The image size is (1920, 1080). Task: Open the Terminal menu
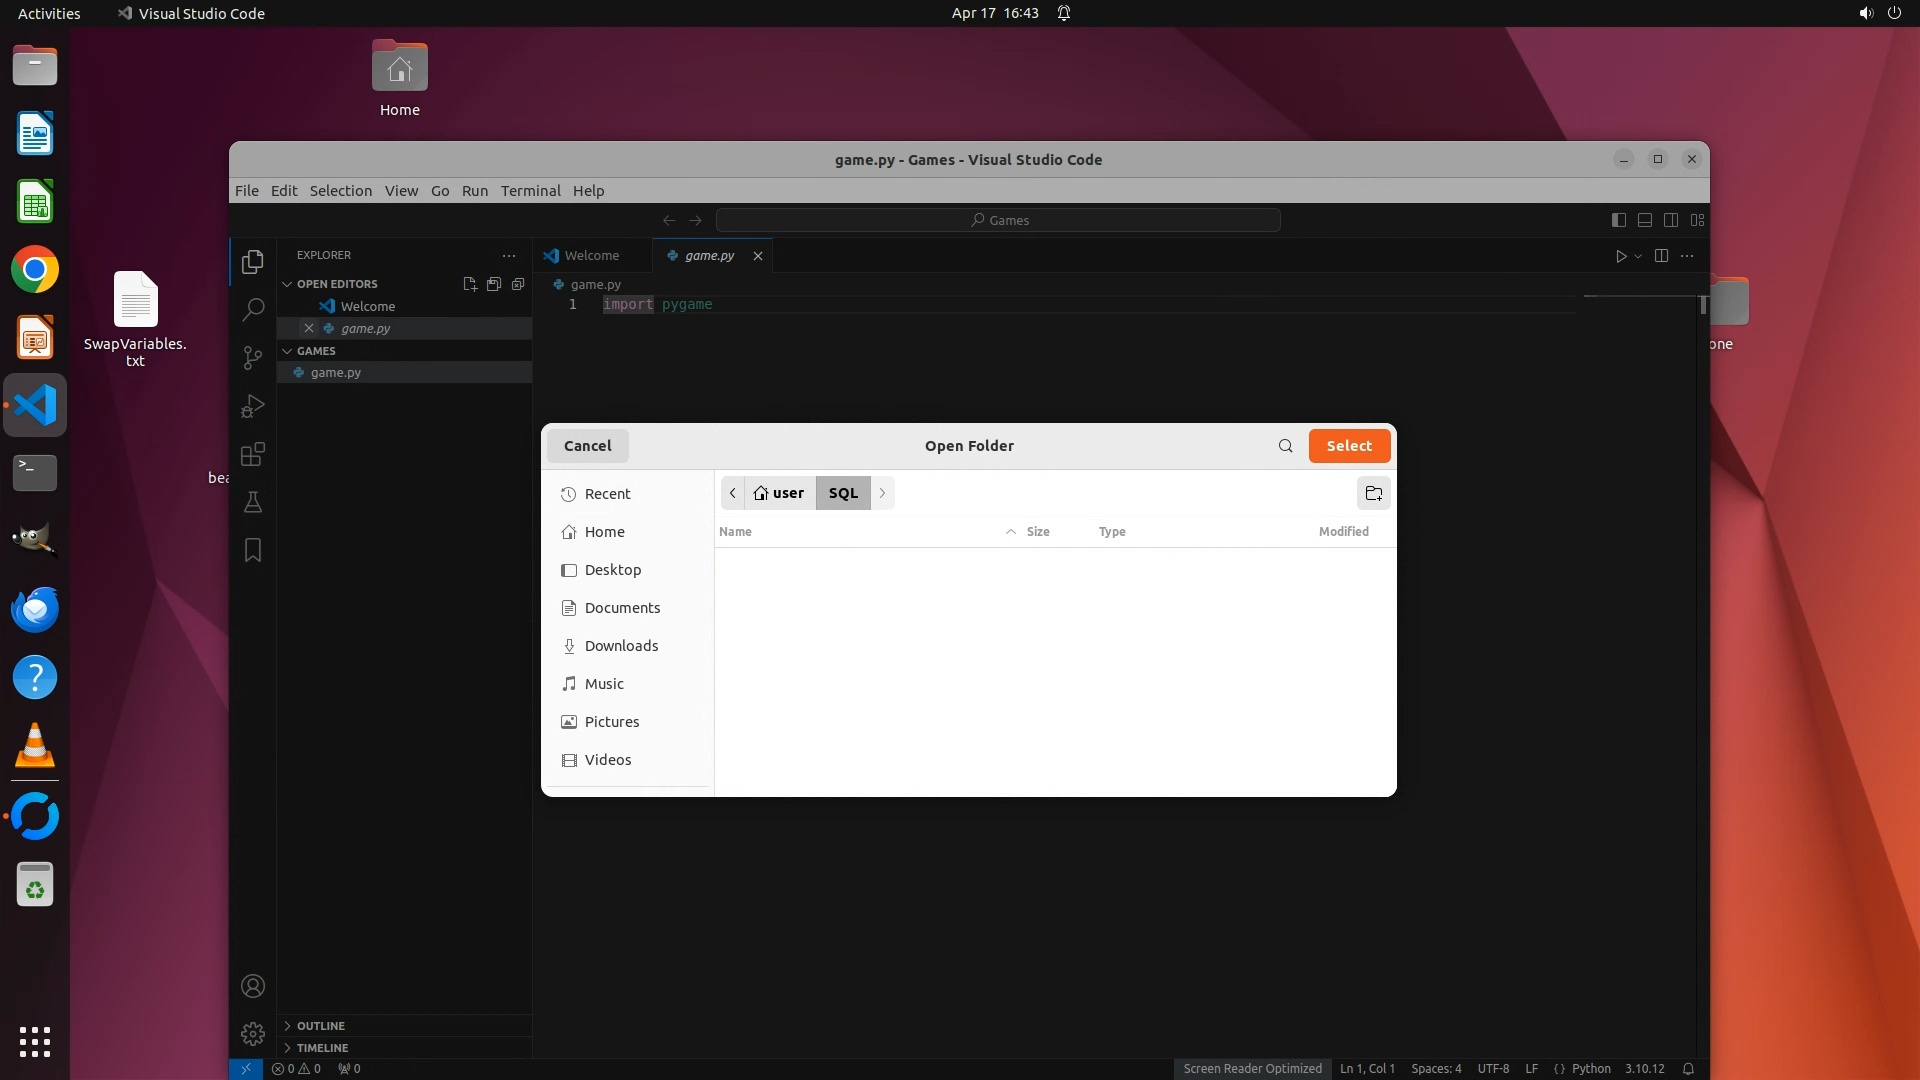pos(530,191)
